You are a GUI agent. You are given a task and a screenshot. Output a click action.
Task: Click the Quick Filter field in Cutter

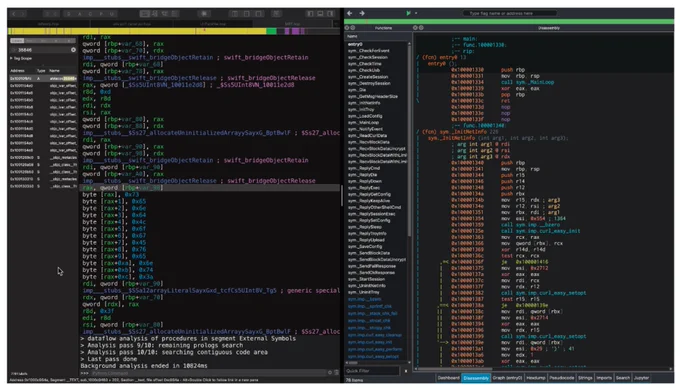tap(372, 371)
